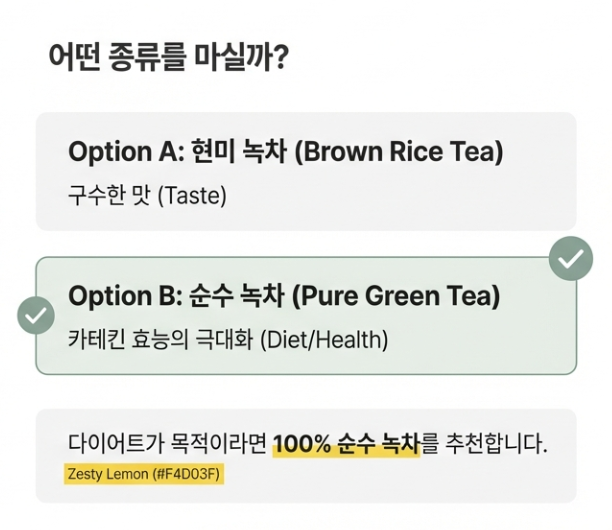Click the recommendation card about 다이어트
The width and height of the screenshot is (612, 530).
tap(306, 456)
